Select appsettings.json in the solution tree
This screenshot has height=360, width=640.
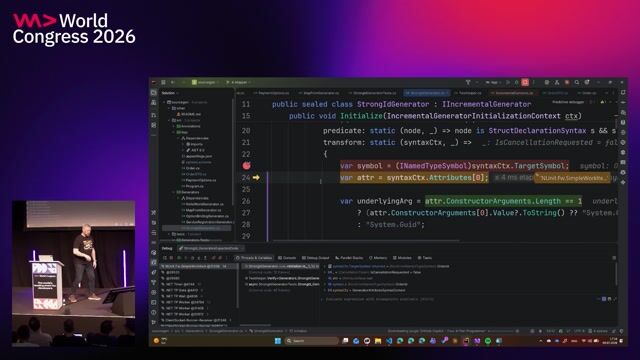[x=198, y=156]
